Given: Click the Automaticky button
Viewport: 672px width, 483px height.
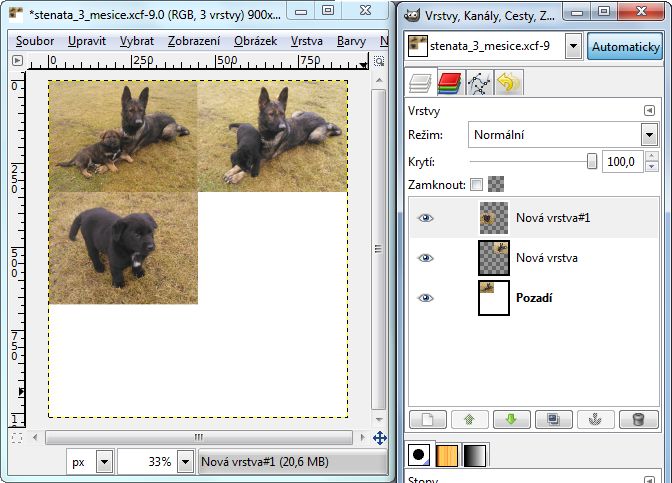Looking at the screenshot, I should pos(625,47).
